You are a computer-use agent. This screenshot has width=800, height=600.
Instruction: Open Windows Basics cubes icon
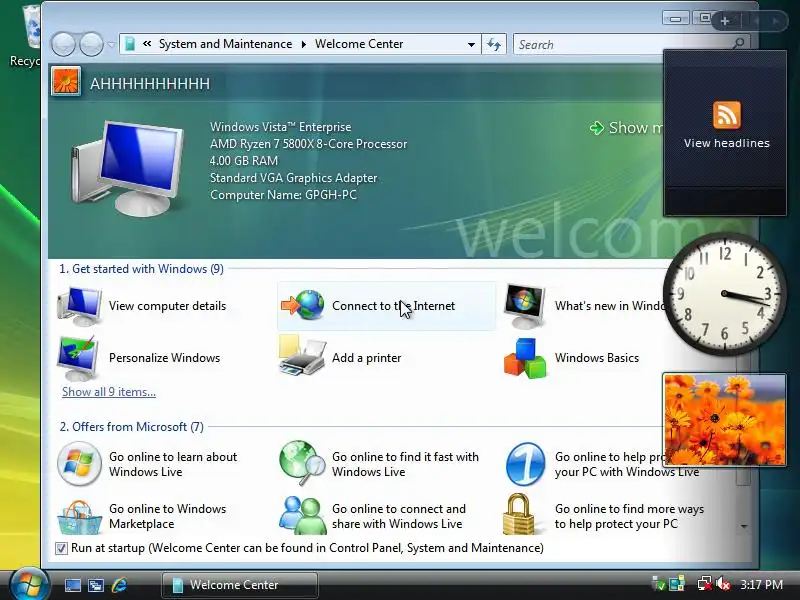tap(525, 358)
